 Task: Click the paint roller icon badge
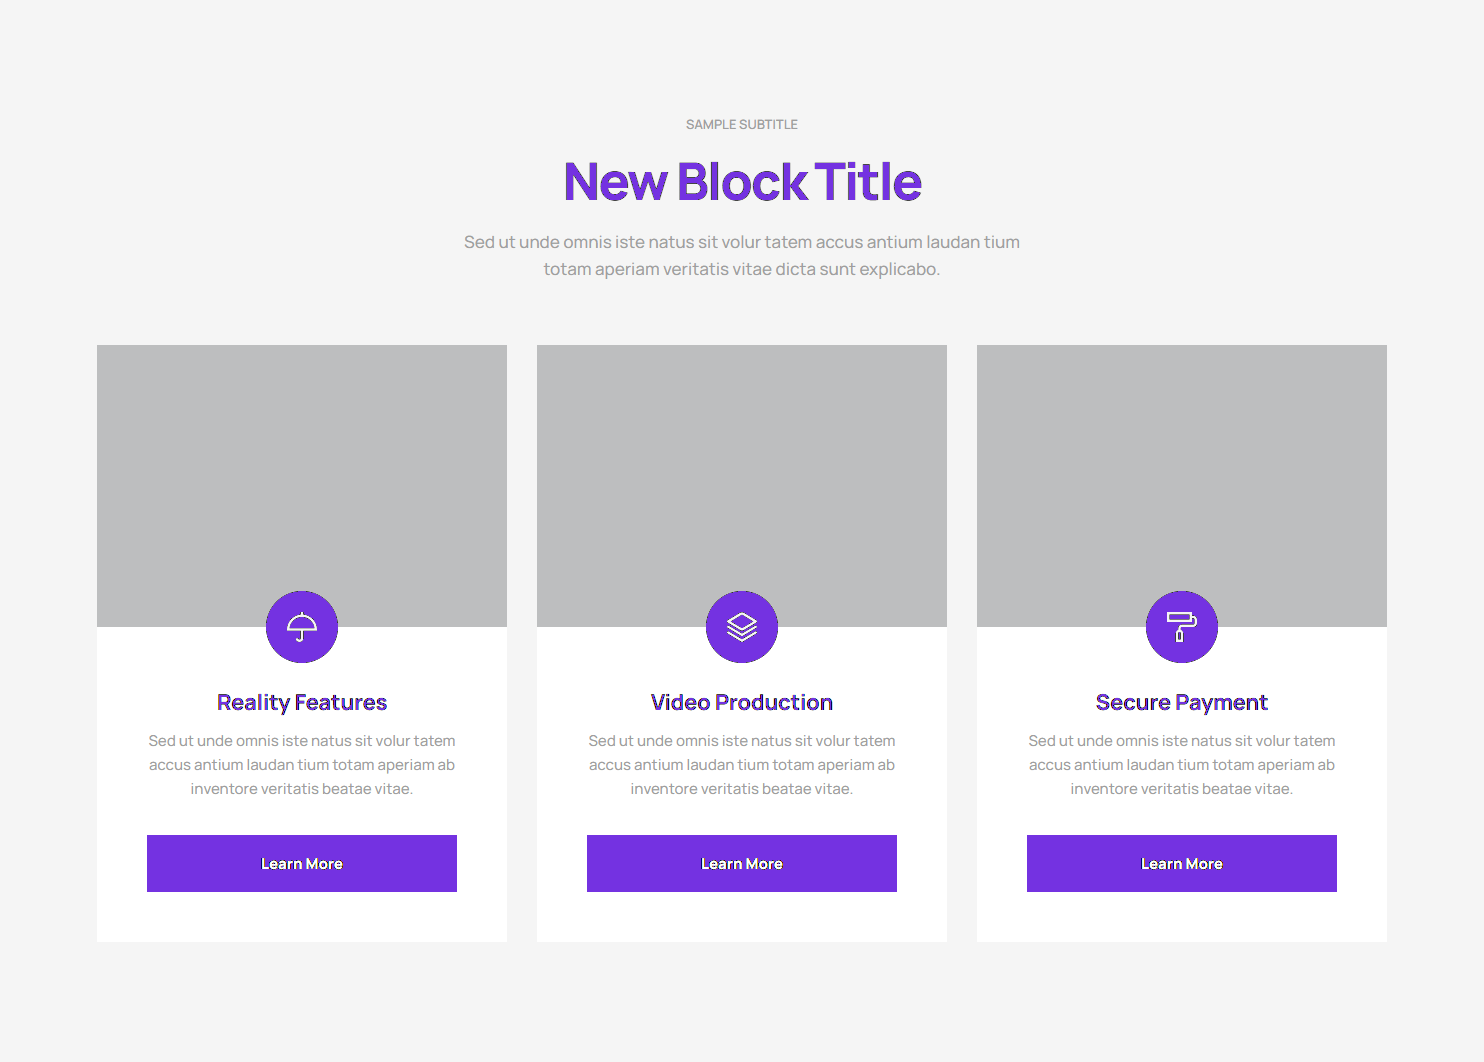click(x=1182, y=627)
